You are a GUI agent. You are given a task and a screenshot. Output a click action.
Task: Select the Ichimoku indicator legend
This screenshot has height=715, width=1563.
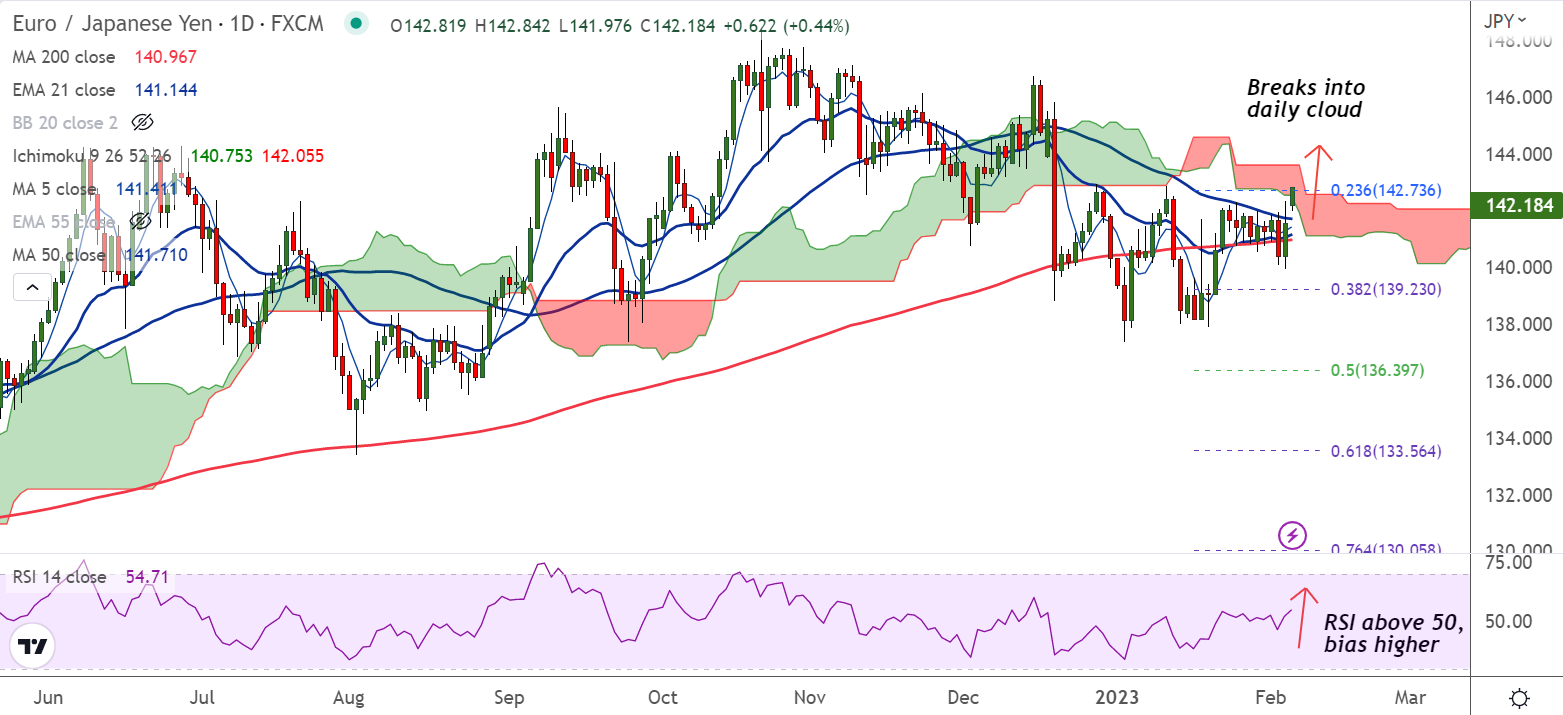[92, 156]
